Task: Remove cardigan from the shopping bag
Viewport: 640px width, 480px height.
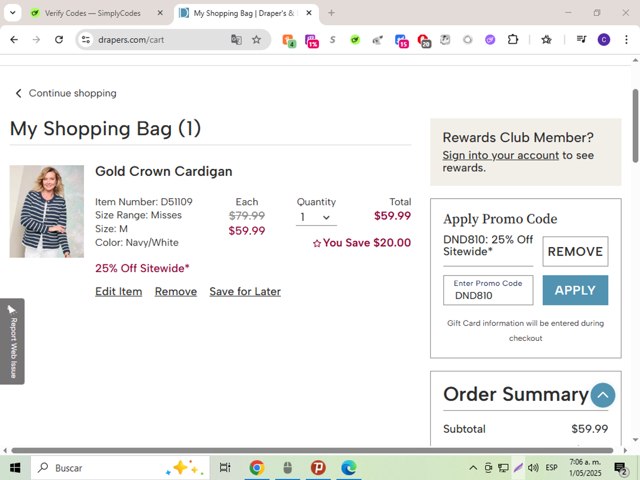Action: (176, 291)
